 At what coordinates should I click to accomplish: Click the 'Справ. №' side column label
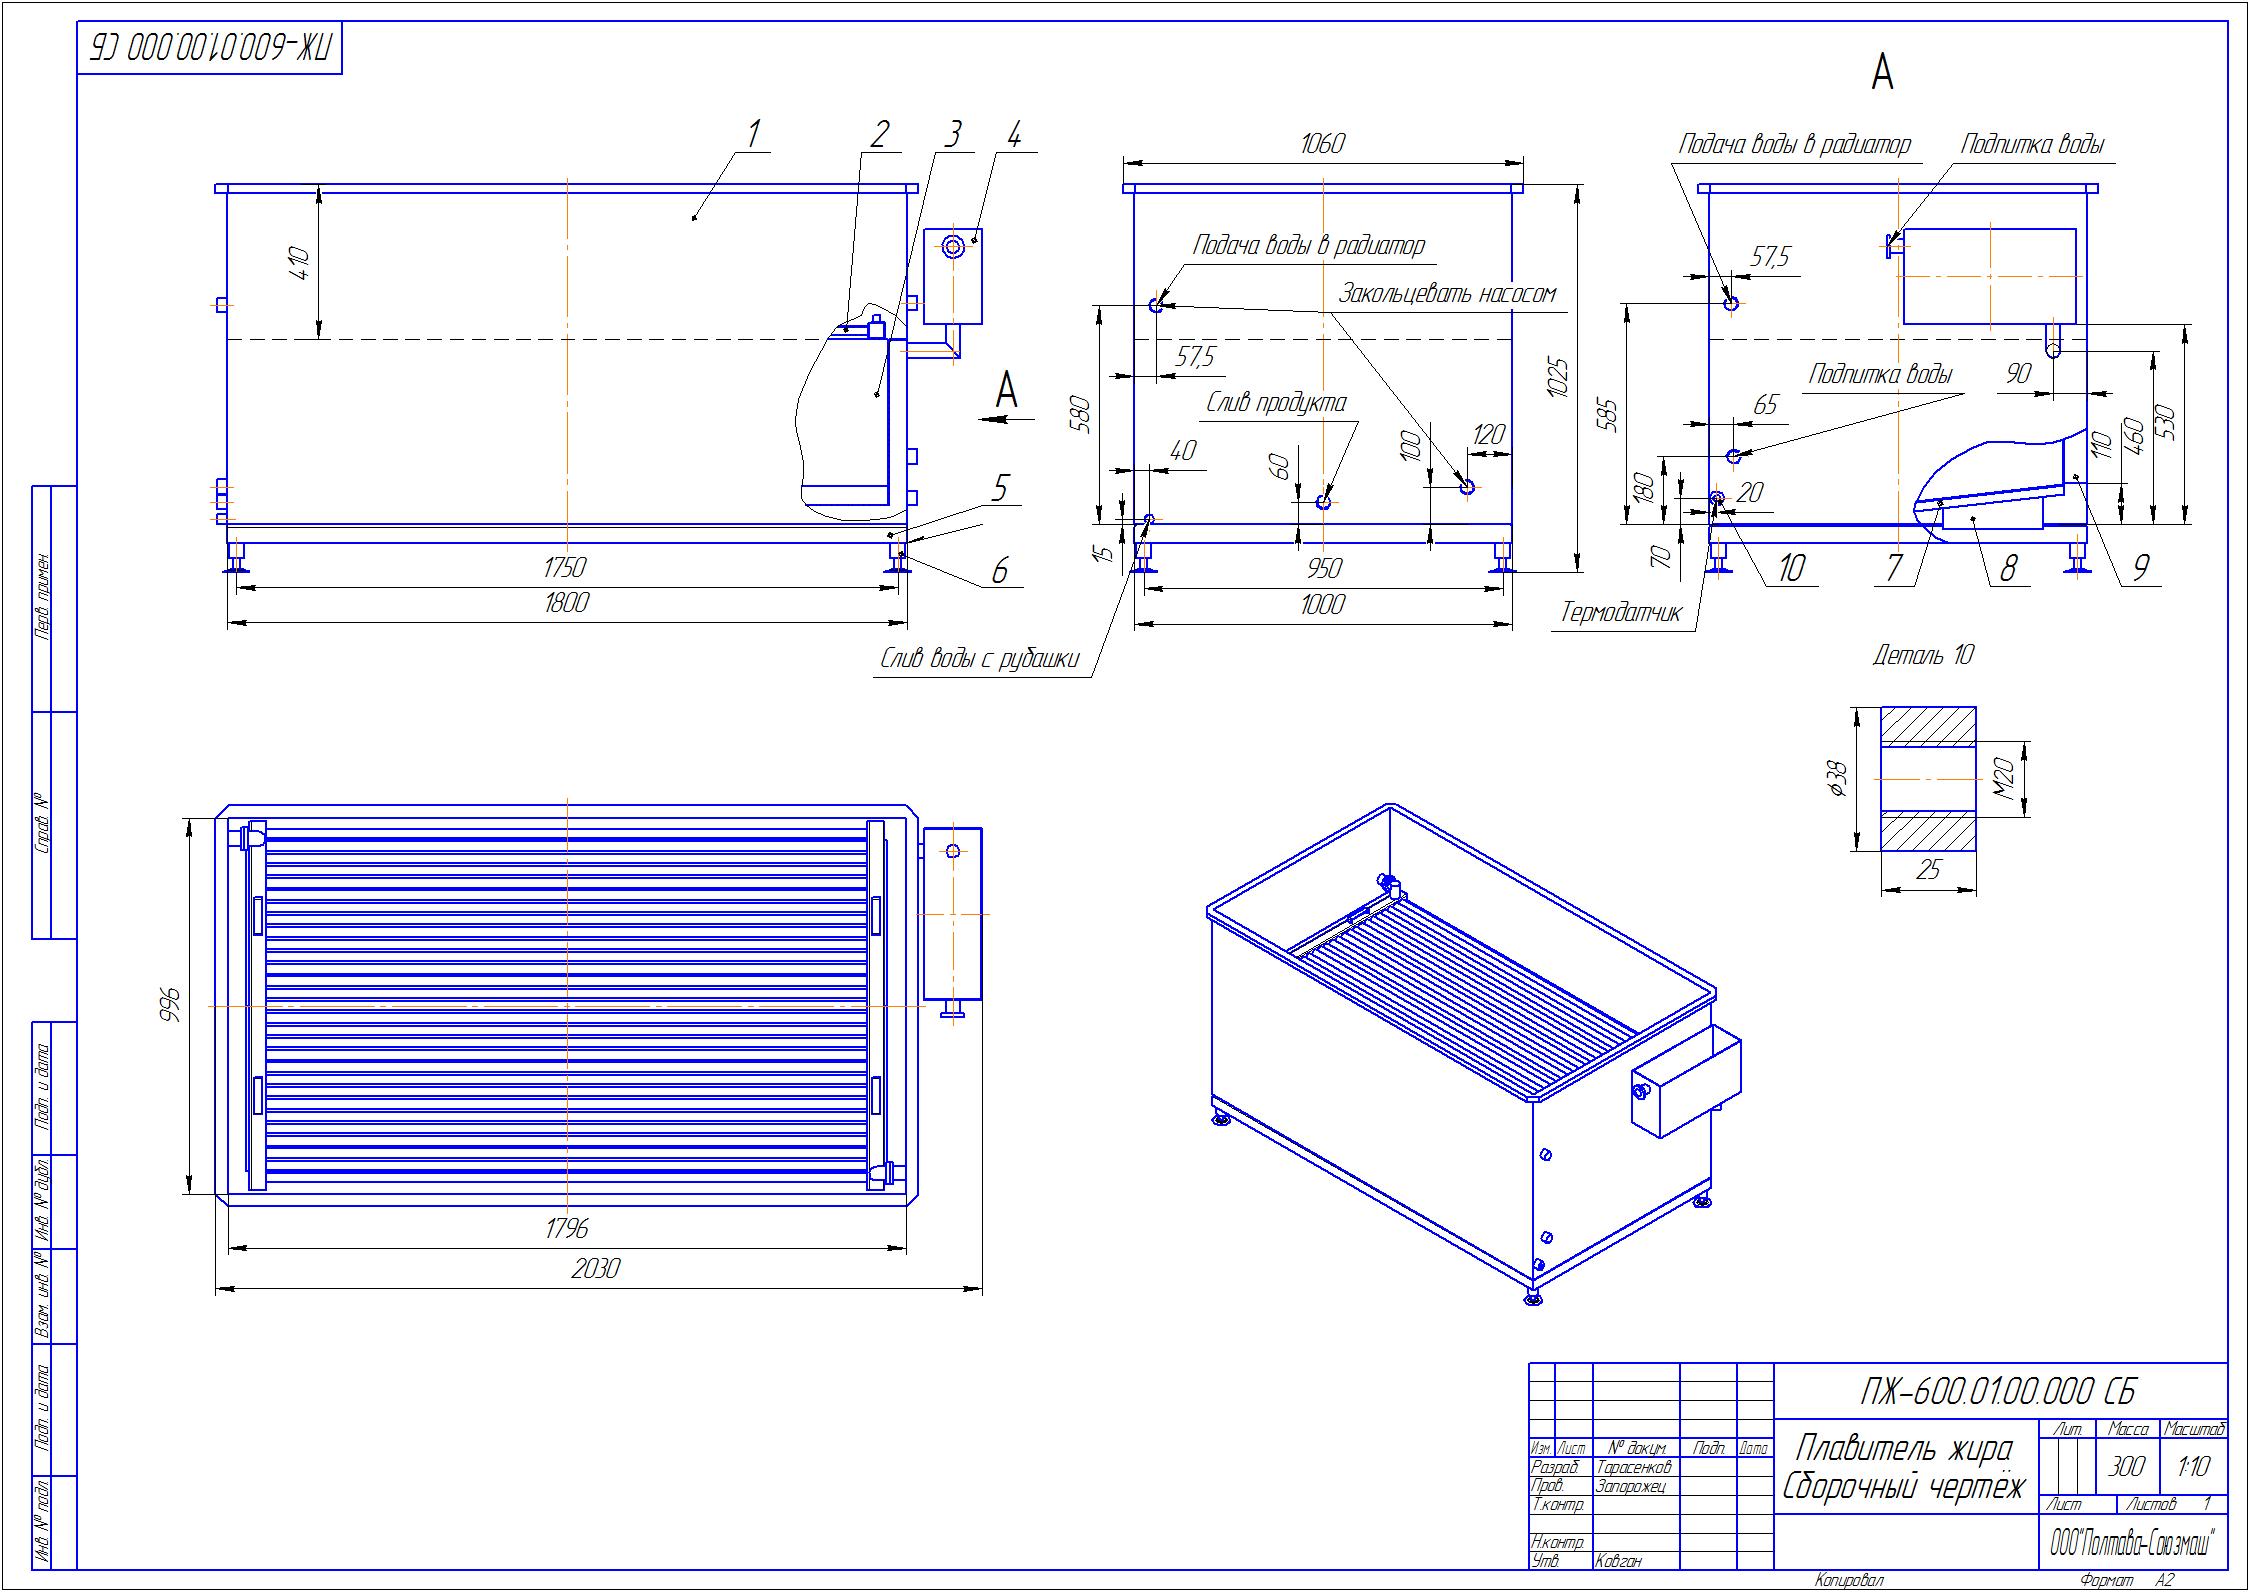(x=43, y=825)
